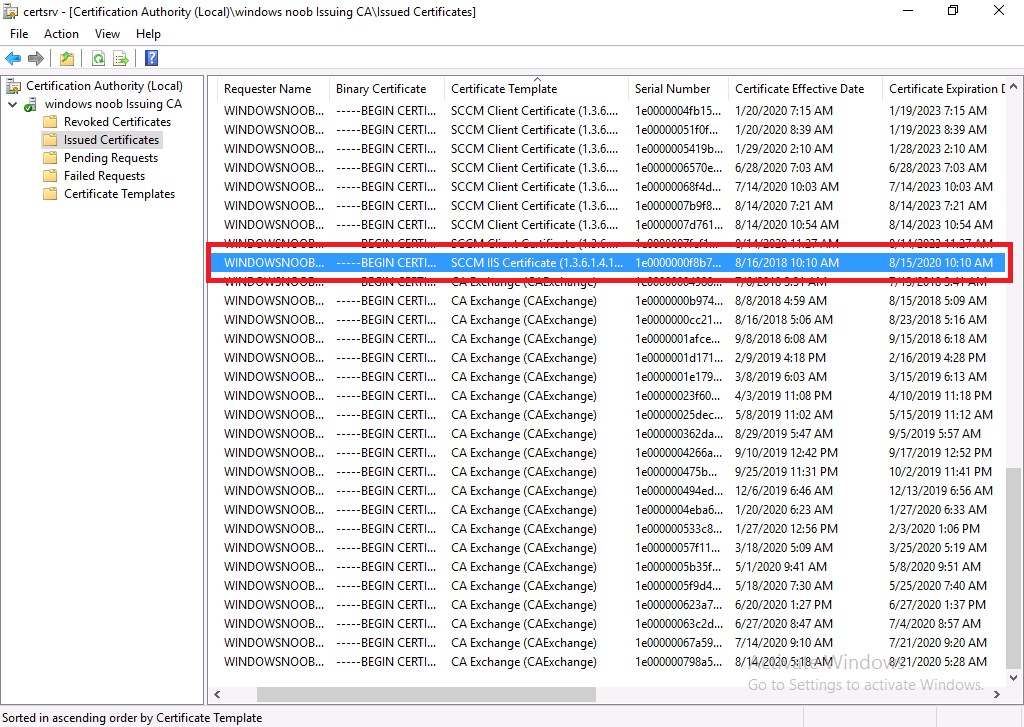The image size is (1024, 727).
Task: Click serial number 1e0000007d761
Action: coord(679,225)
